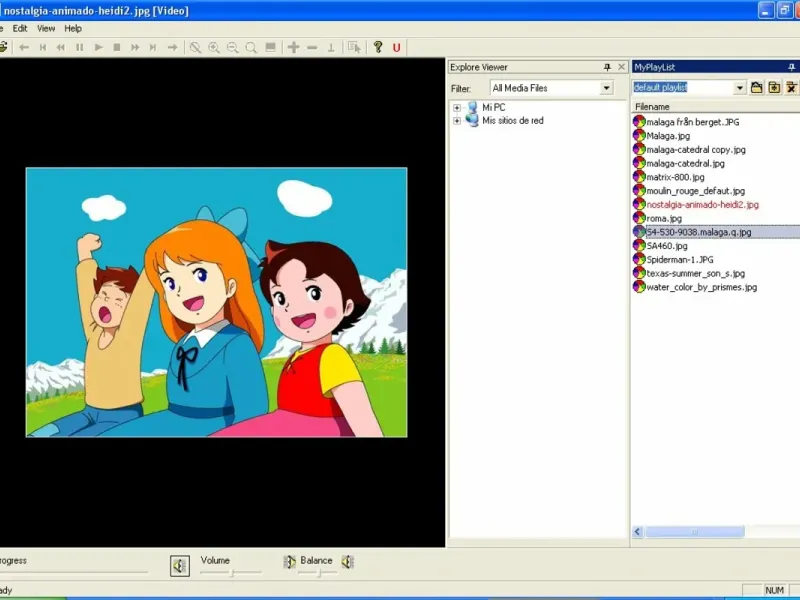Click the zoom in magnifier icon
Image resolution: width=800 pixels, height=600 pixels.
[214, 47]
